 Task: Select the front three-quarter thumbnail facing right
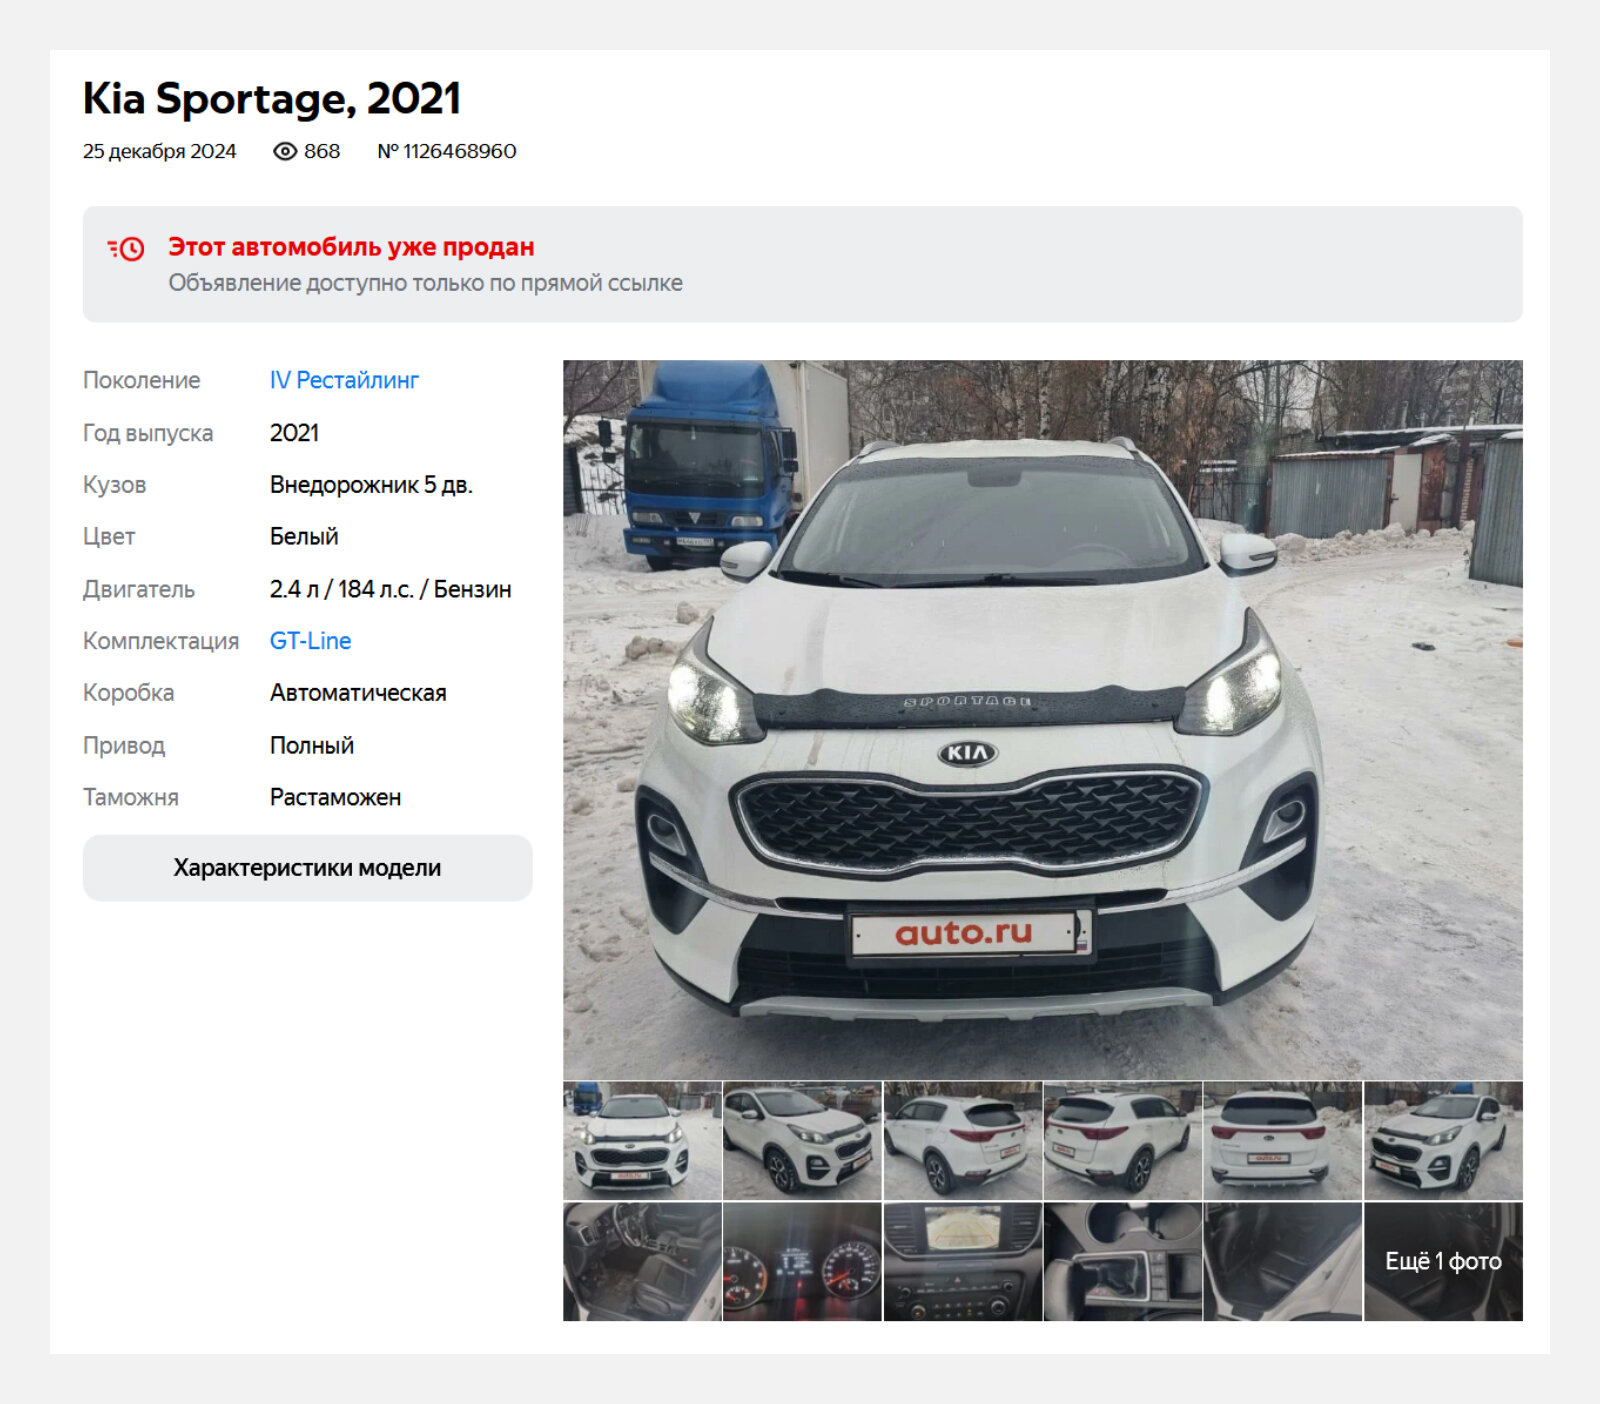pos(802,1141)
